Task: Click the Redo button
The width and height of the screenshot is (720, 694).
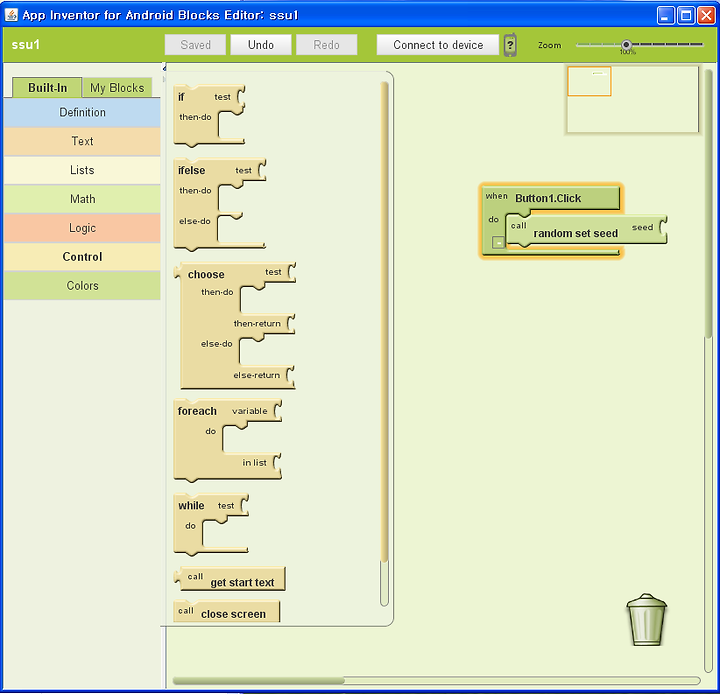Action: click(x=326, y=45)
